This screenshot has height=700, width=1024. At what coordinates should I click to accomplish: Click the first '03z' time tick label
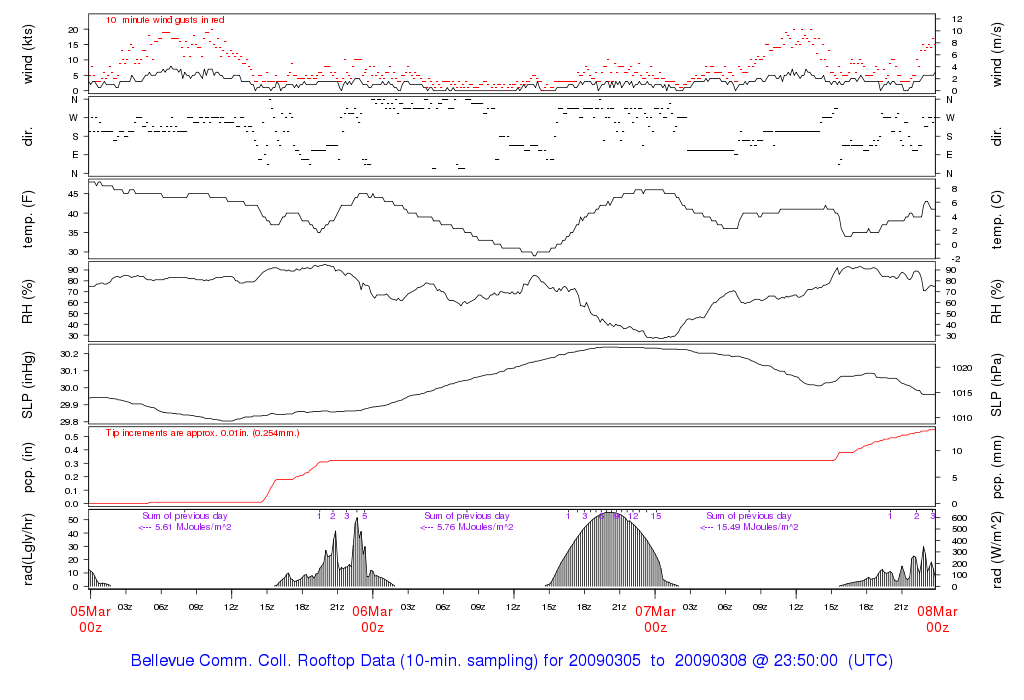pos(125,607)
